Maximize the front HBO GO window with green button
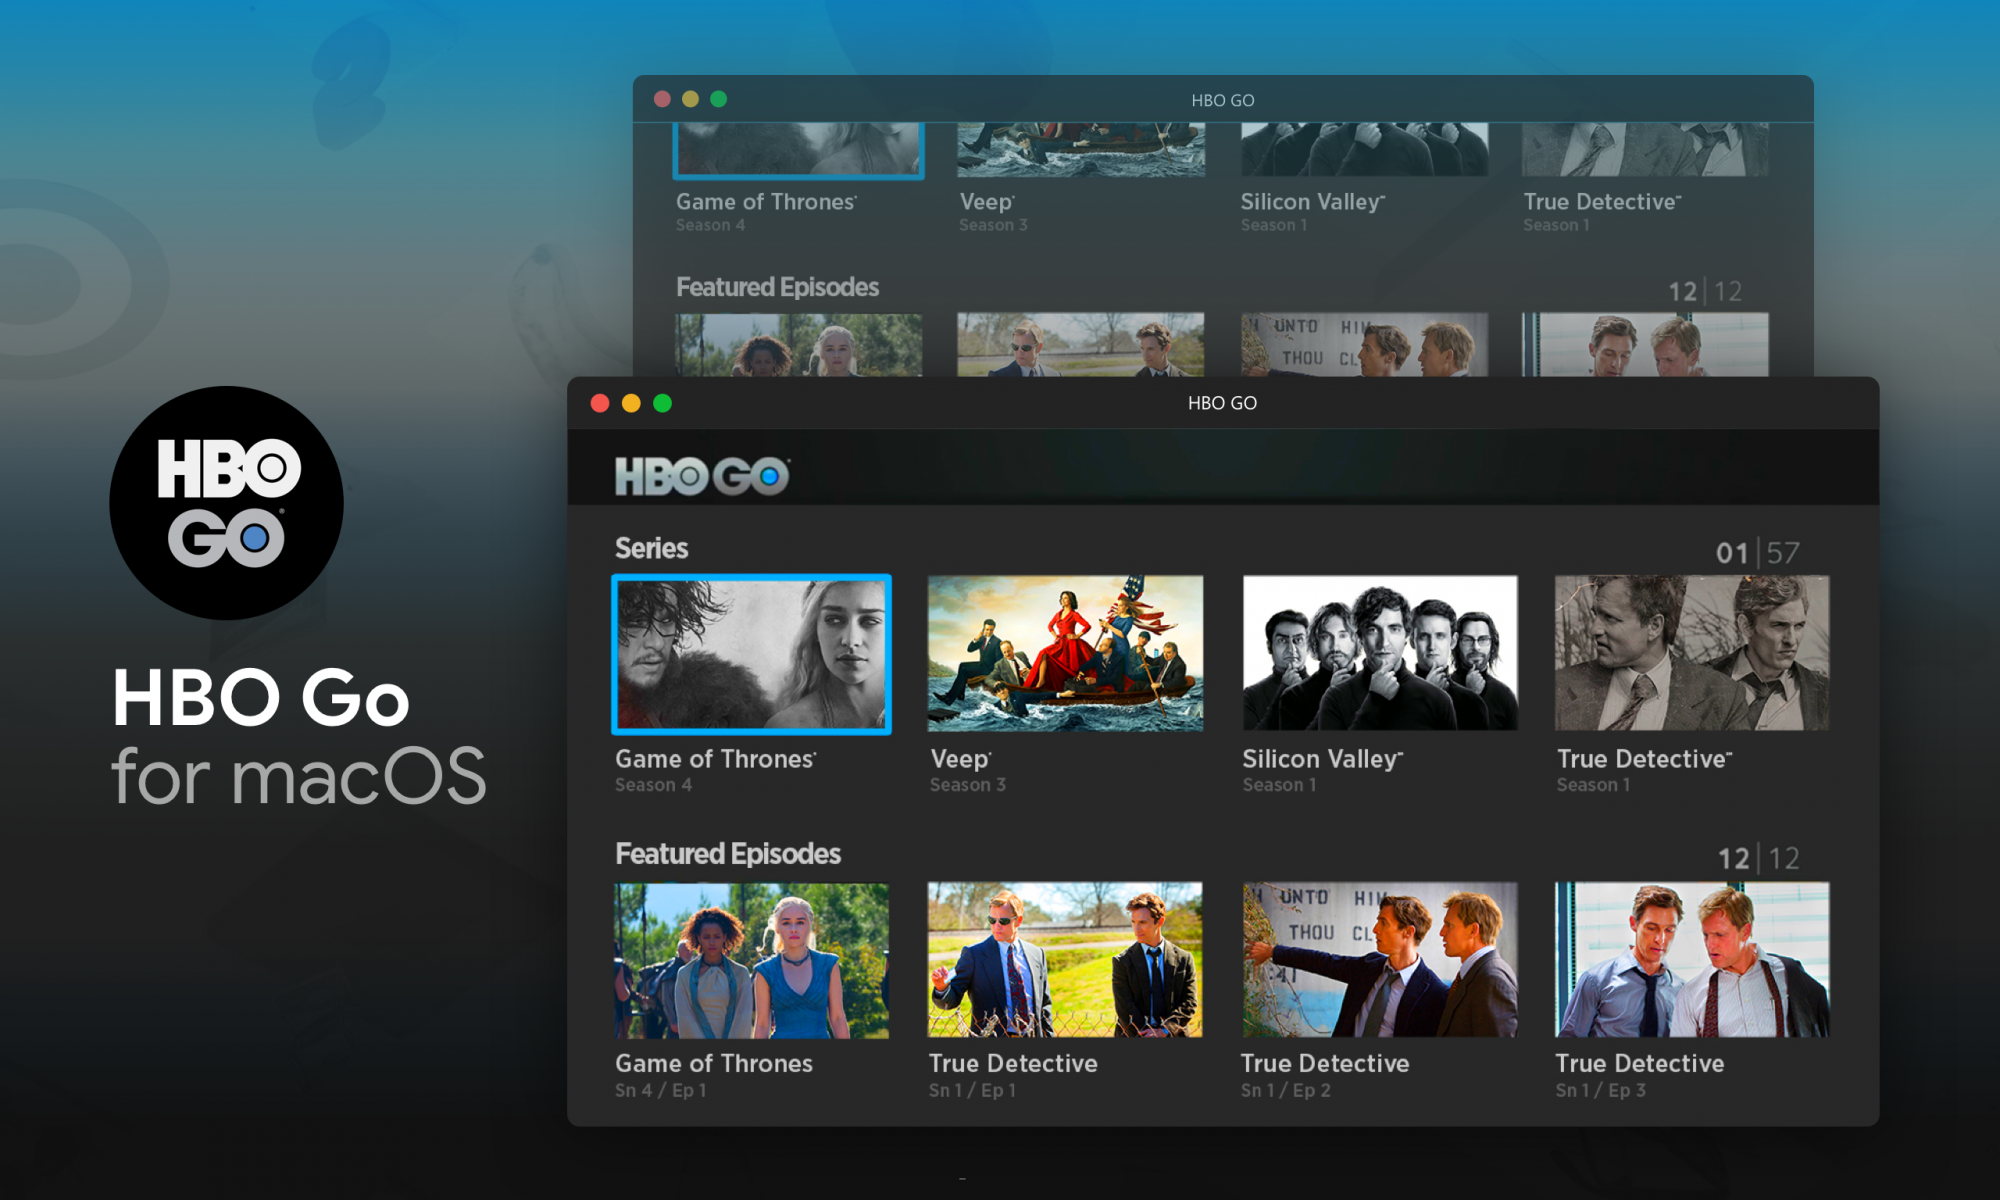 (662, 403)
